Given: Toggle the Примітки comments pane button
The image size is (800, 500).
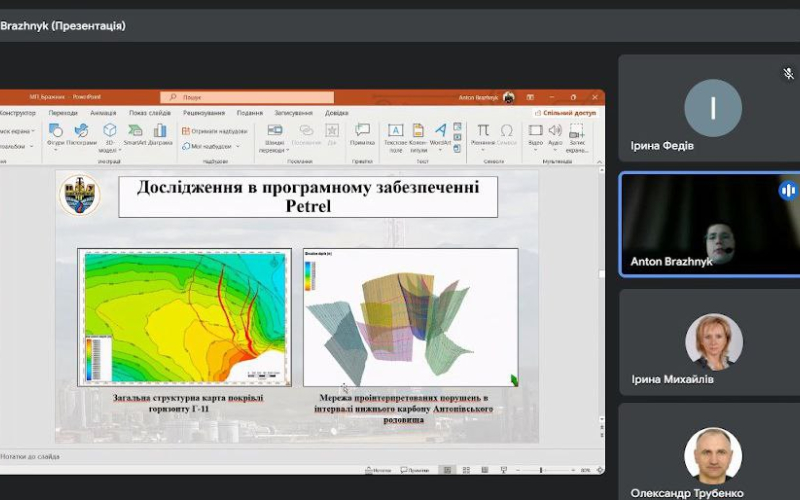Looking at the screenshot, I should [415, 470].
